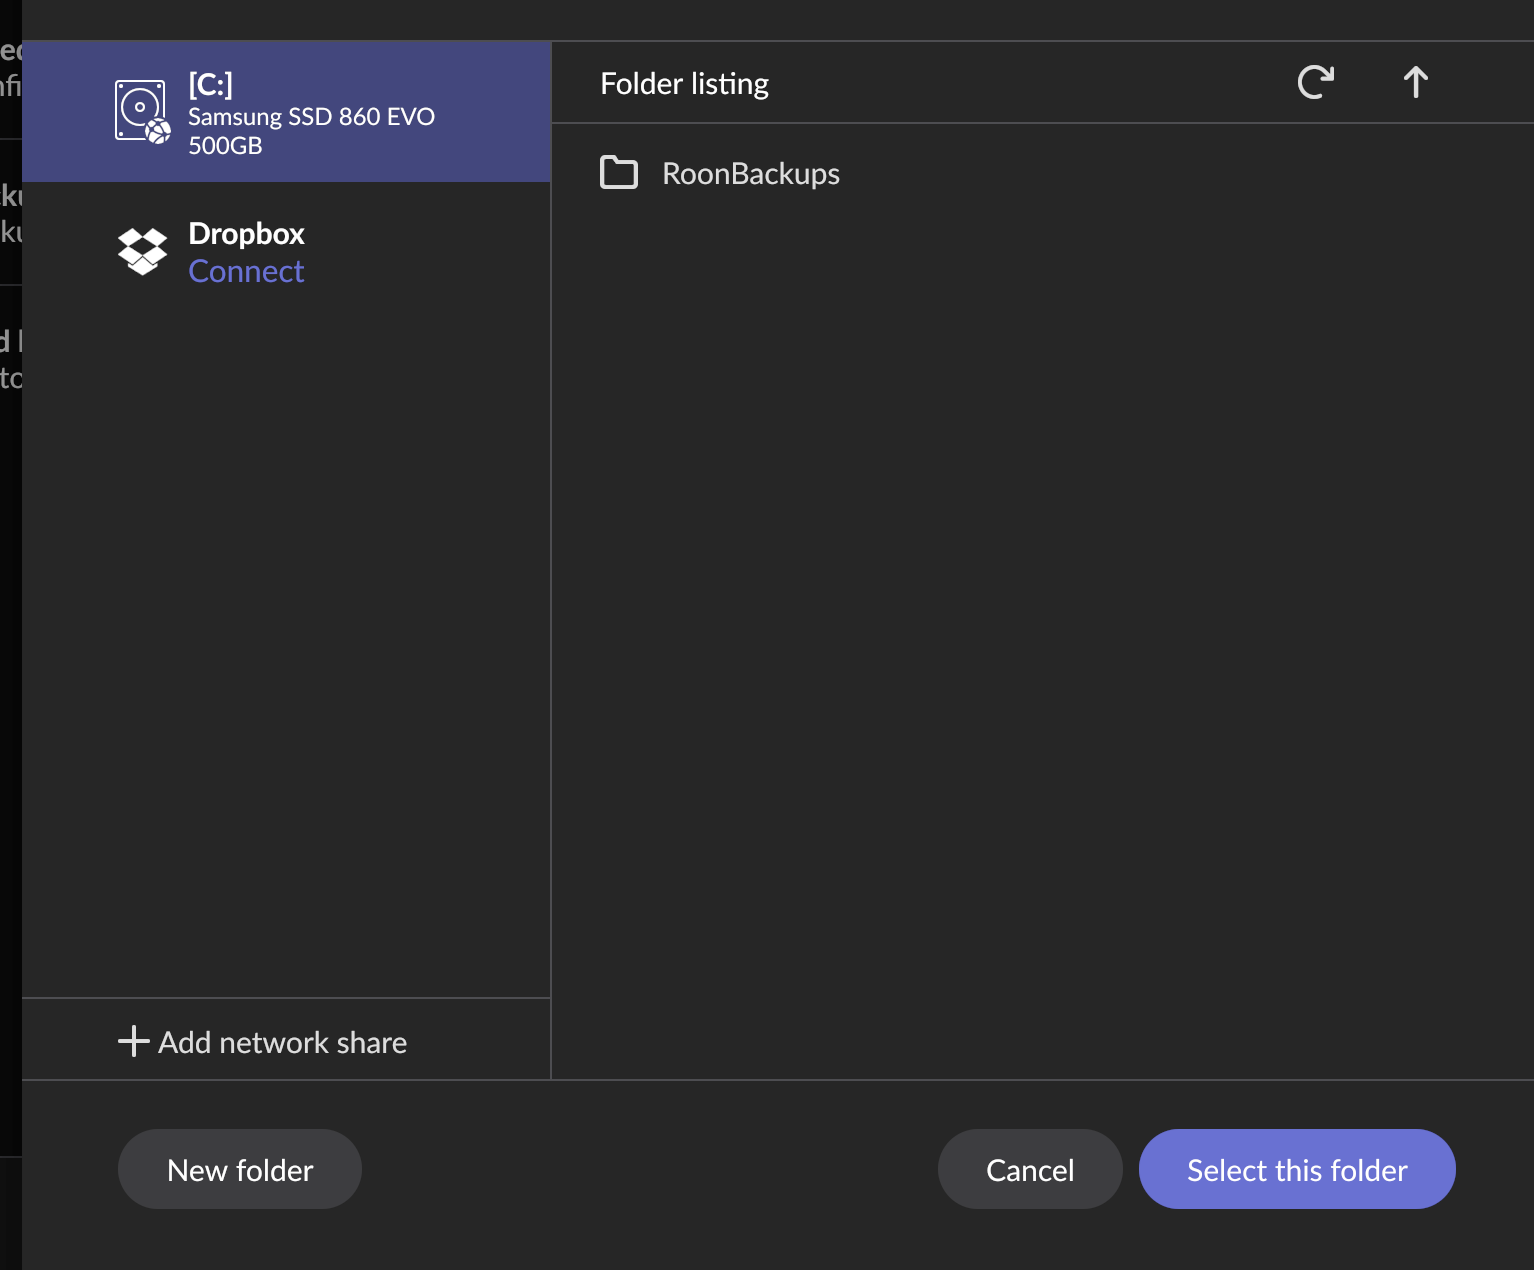Click the Dropbox logo icon
This screenshot has width=1534, height=1270.
[x=142, y=251]
